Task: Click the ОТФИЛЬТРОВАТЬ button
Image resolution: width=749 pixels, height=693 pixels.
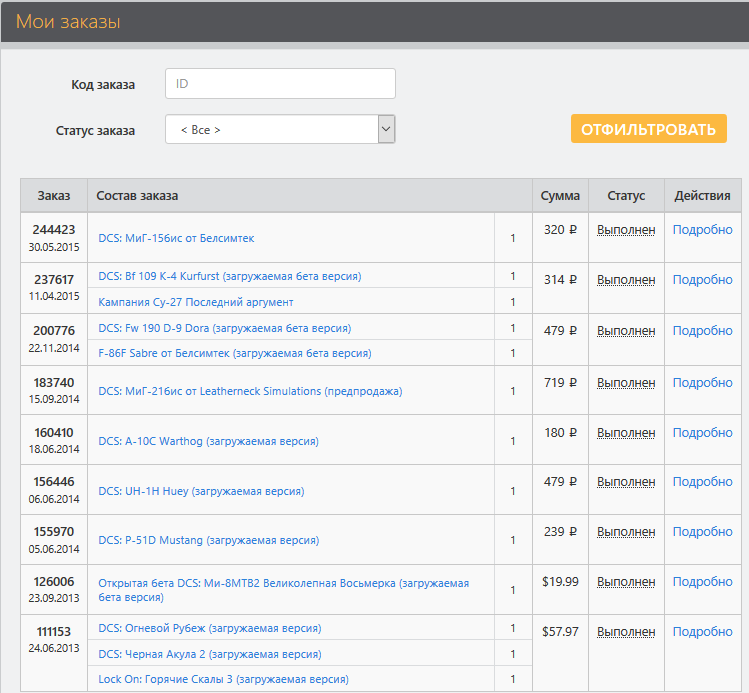Action: (x=649, y=129)
